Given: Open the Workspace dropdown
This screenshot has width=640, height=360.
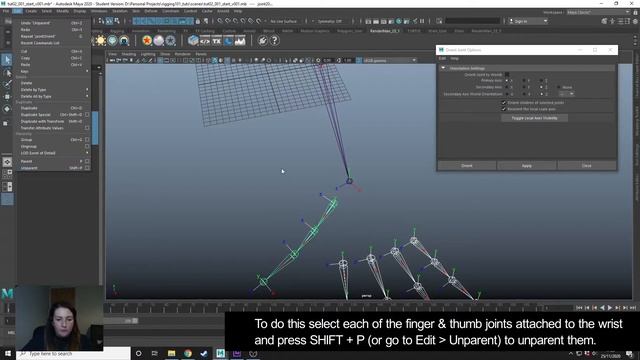Looking at the screenshot, I should [x=598, y=12].
